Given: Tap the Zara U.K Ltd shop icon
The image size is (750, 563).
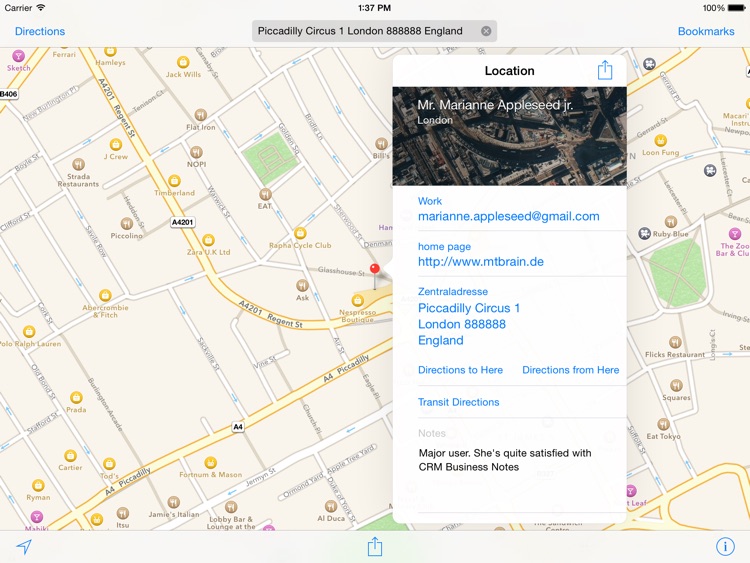Looking at the screenshot, I should [209, 240].
